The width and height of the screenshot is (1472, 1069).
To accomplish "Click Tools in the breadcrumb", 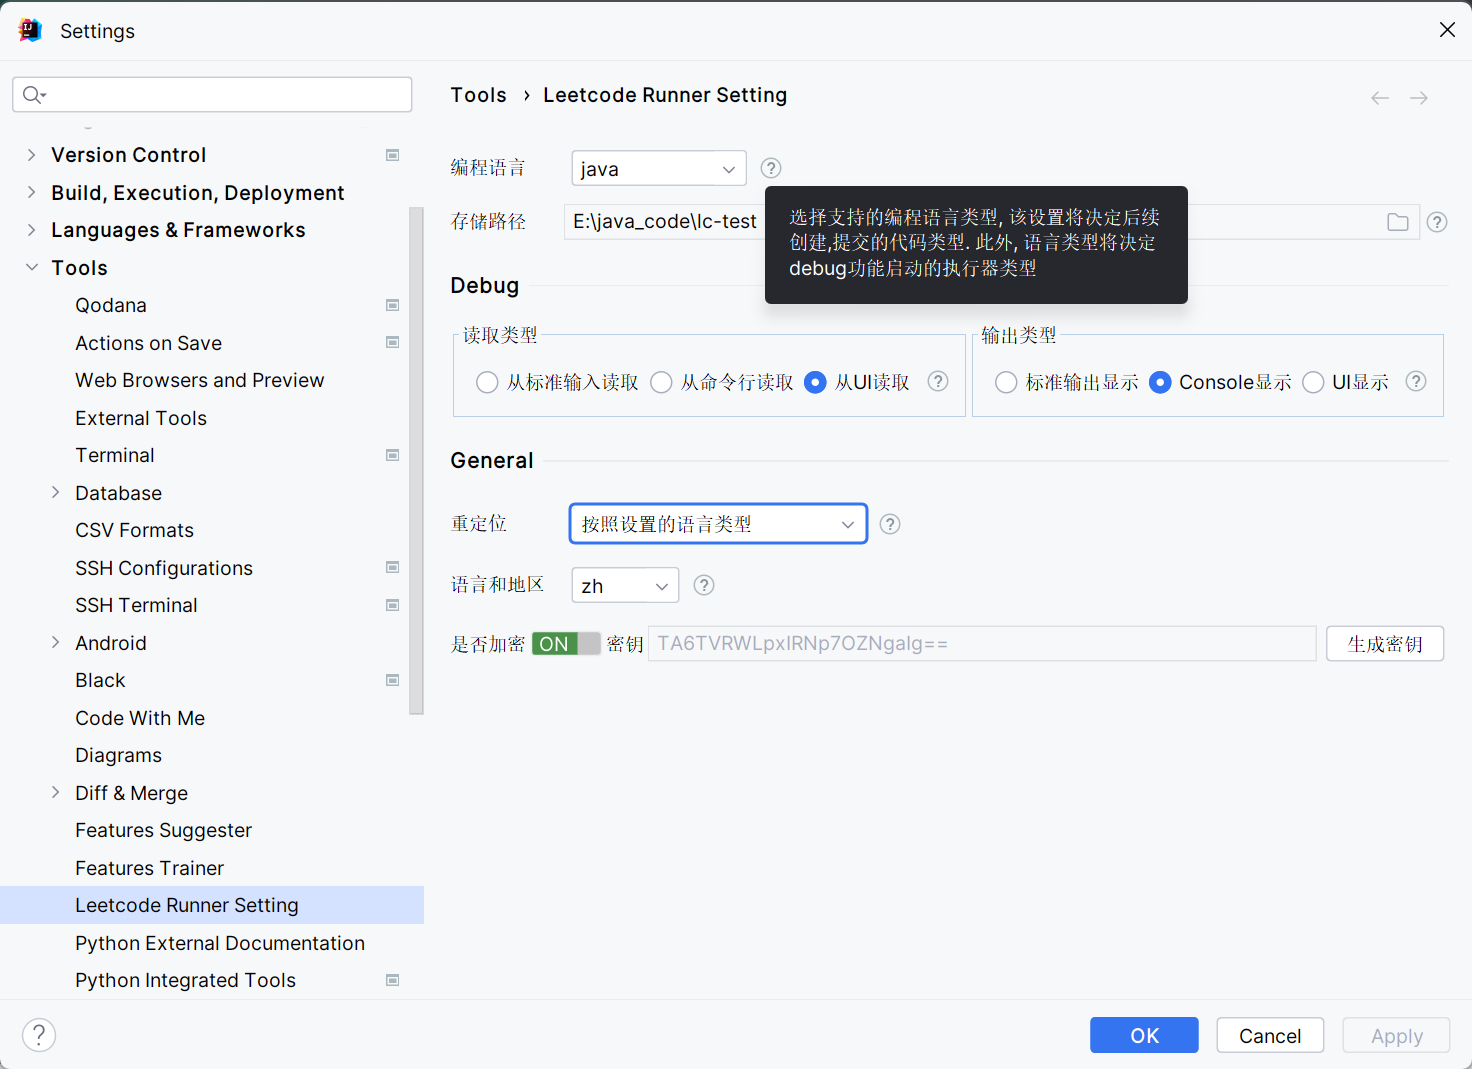I will pyautogui.click(x=478, y=95).
